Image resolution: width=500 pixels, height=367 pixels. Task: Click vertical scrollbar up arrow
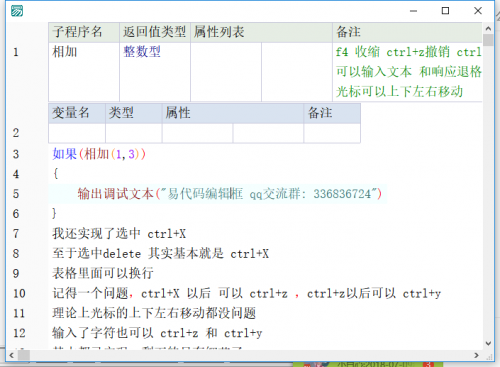(x=488, y=28)
